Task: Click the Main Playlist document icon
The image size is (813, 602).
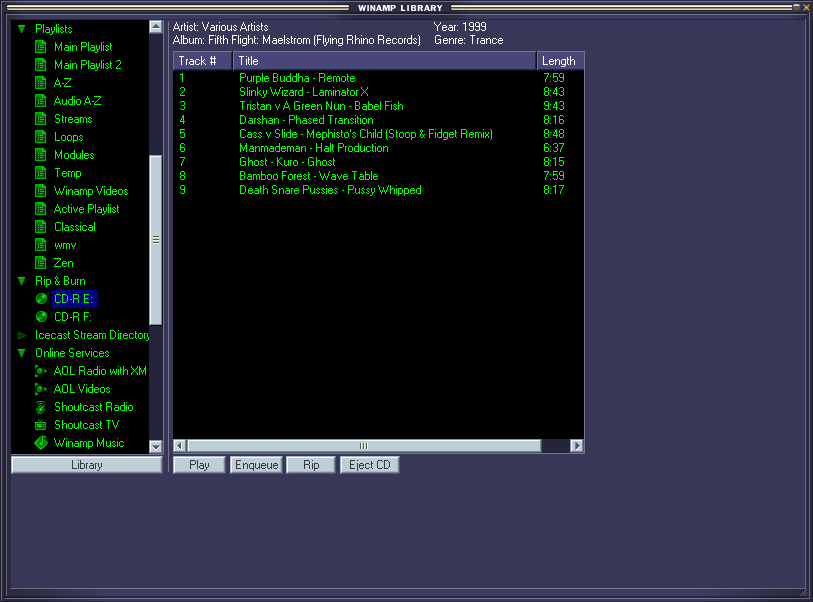Action: [x=40, y=47]
